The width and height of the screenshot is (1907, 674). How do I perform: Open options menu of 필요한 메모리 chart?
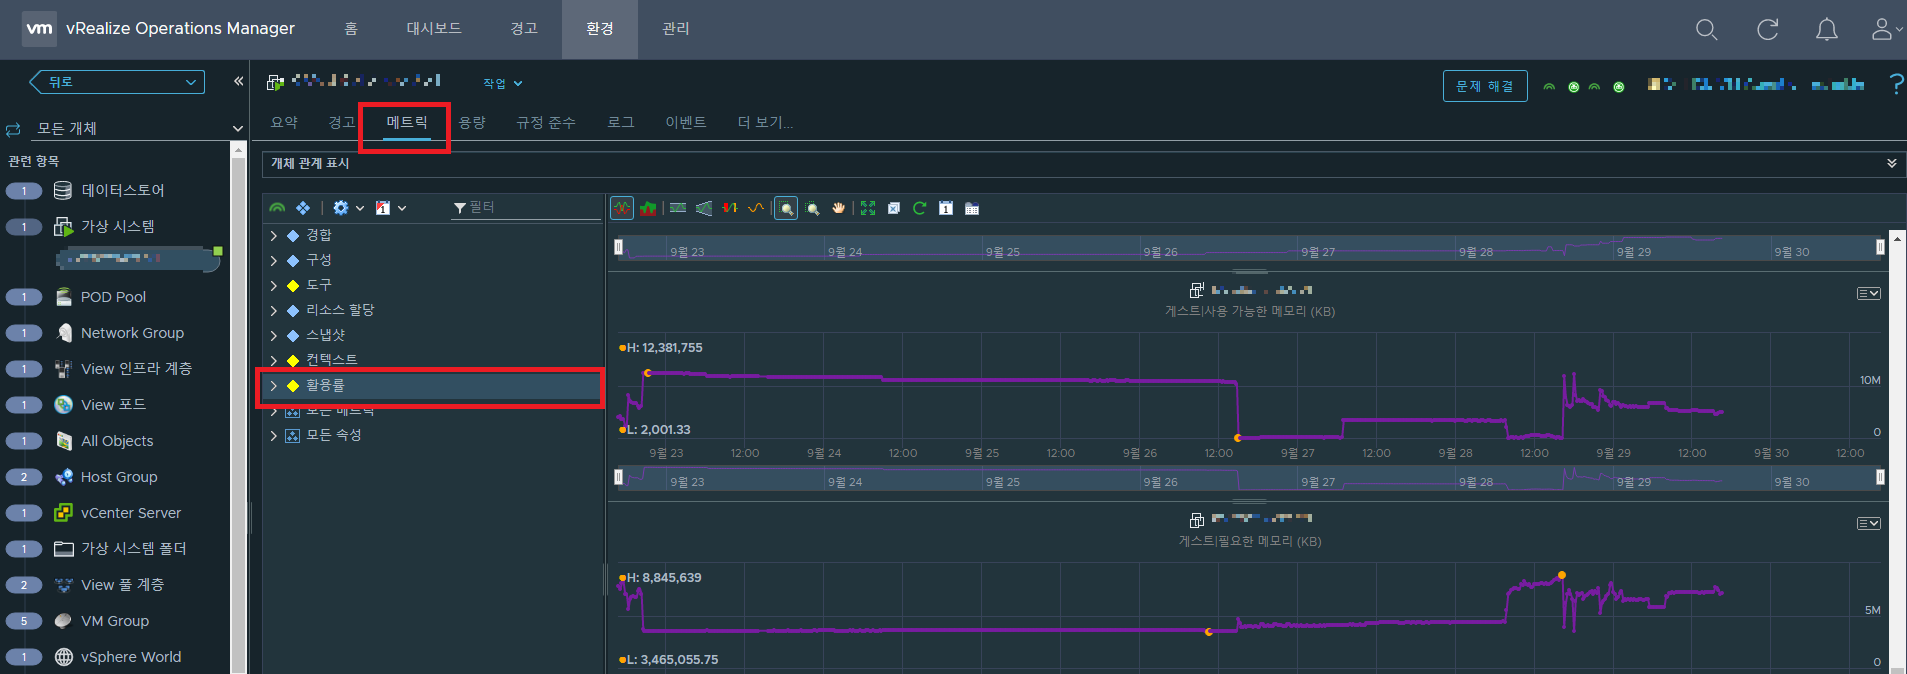[x=1868, y=524]
